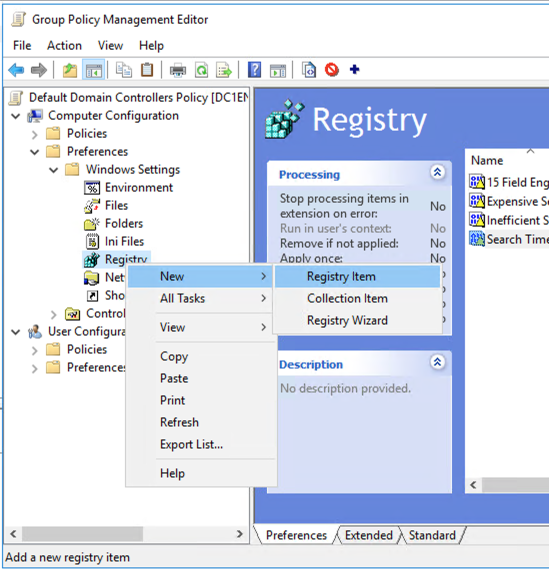
Task: Click the Refresh toolbar icon
Action: [201, 70]
